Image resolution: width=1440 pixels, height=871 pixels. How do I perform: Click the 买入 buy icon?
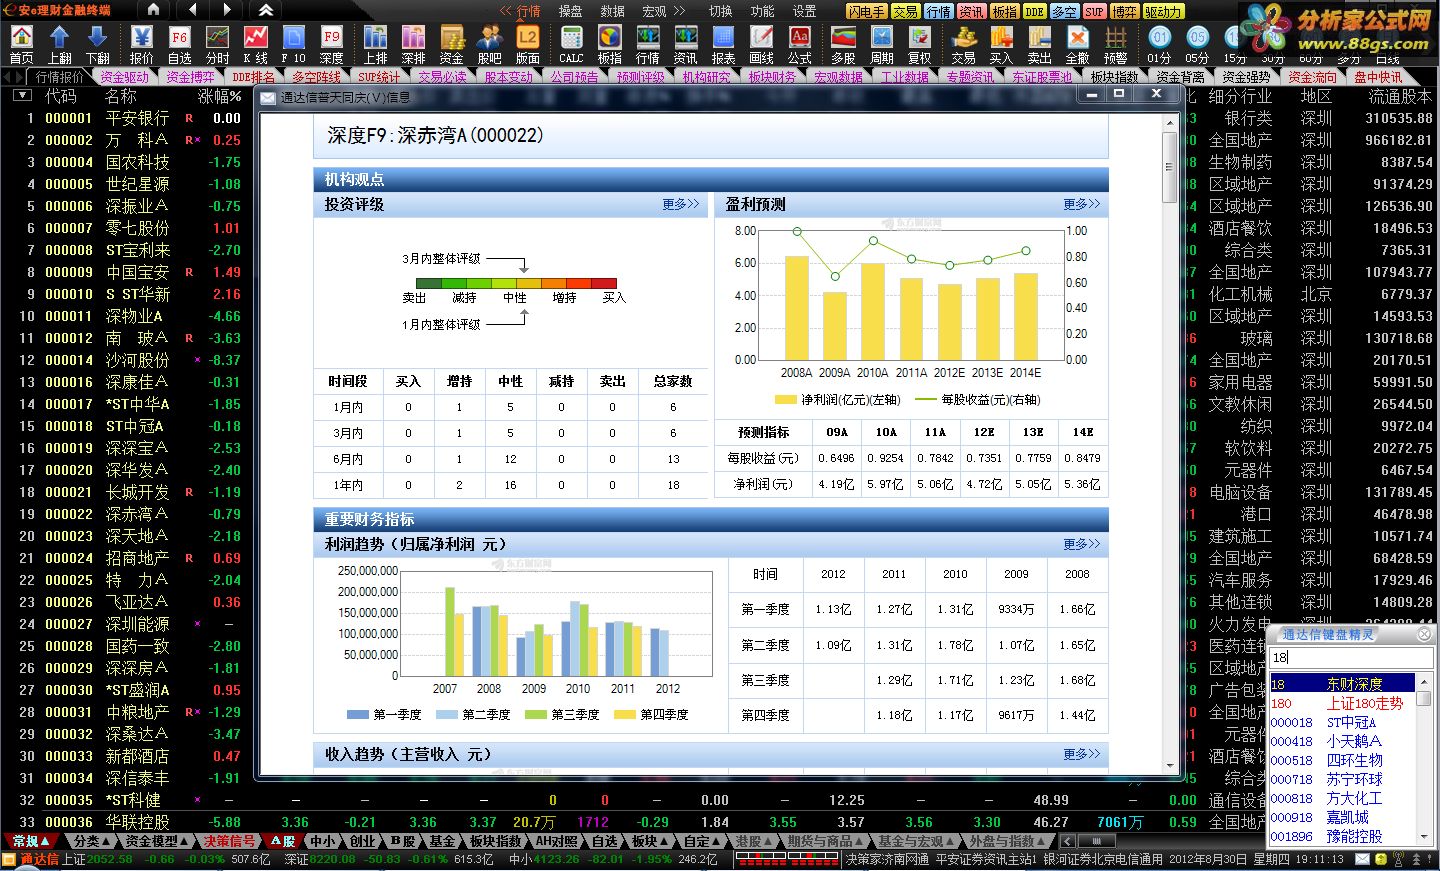pyautogui.click(x=1001, y=44)
